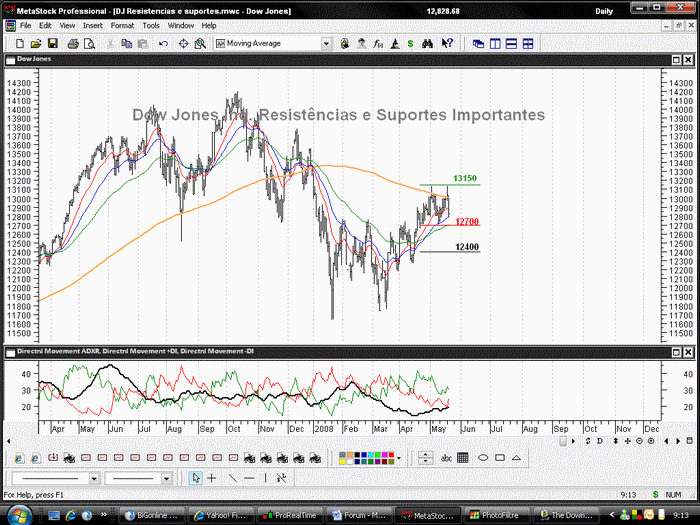
Task: Click the zoom magnifier toolbar icon
Action: click(x=200, y=44)
